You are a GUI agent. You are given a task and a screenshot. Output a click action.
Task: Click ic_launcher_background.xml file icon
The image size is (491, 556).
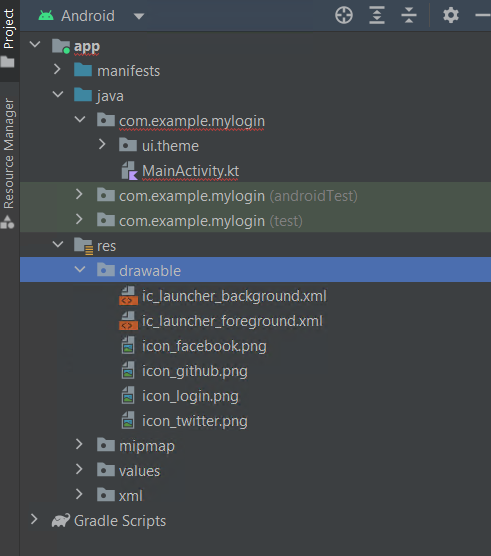coord(128,296)
